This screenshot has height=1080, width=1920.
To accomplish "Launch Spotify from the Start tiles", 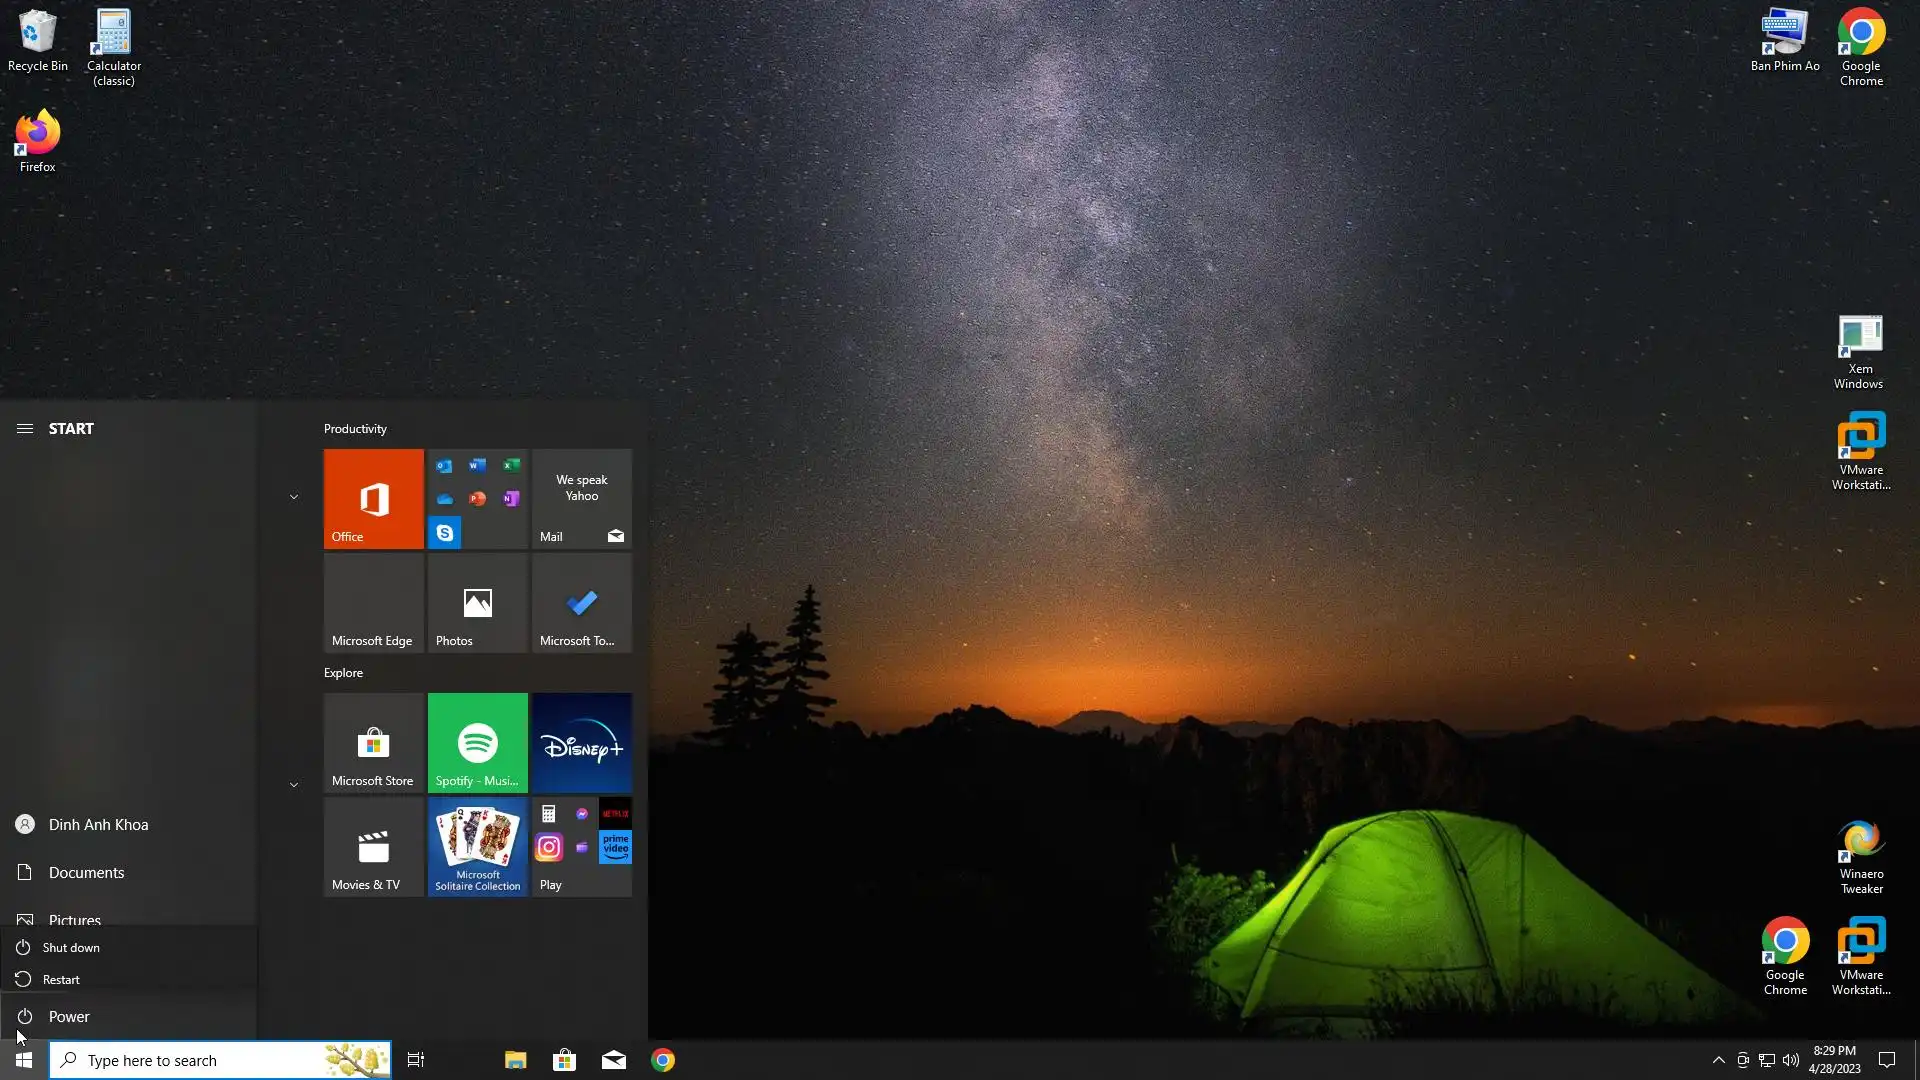I will [x=477, y=742].
